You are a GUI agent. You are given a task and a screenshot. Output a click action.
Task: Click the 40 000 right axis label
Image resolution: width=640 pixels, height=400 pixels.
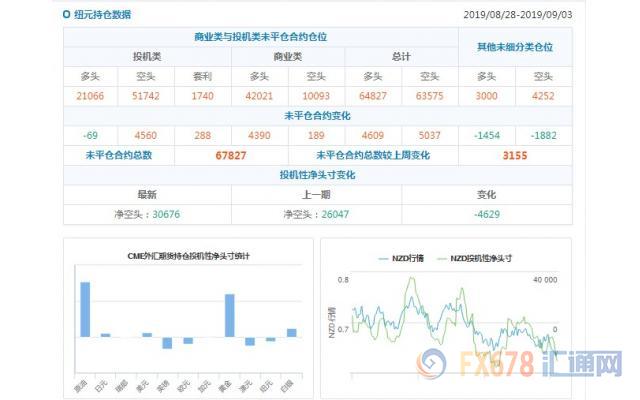[545, 280]
